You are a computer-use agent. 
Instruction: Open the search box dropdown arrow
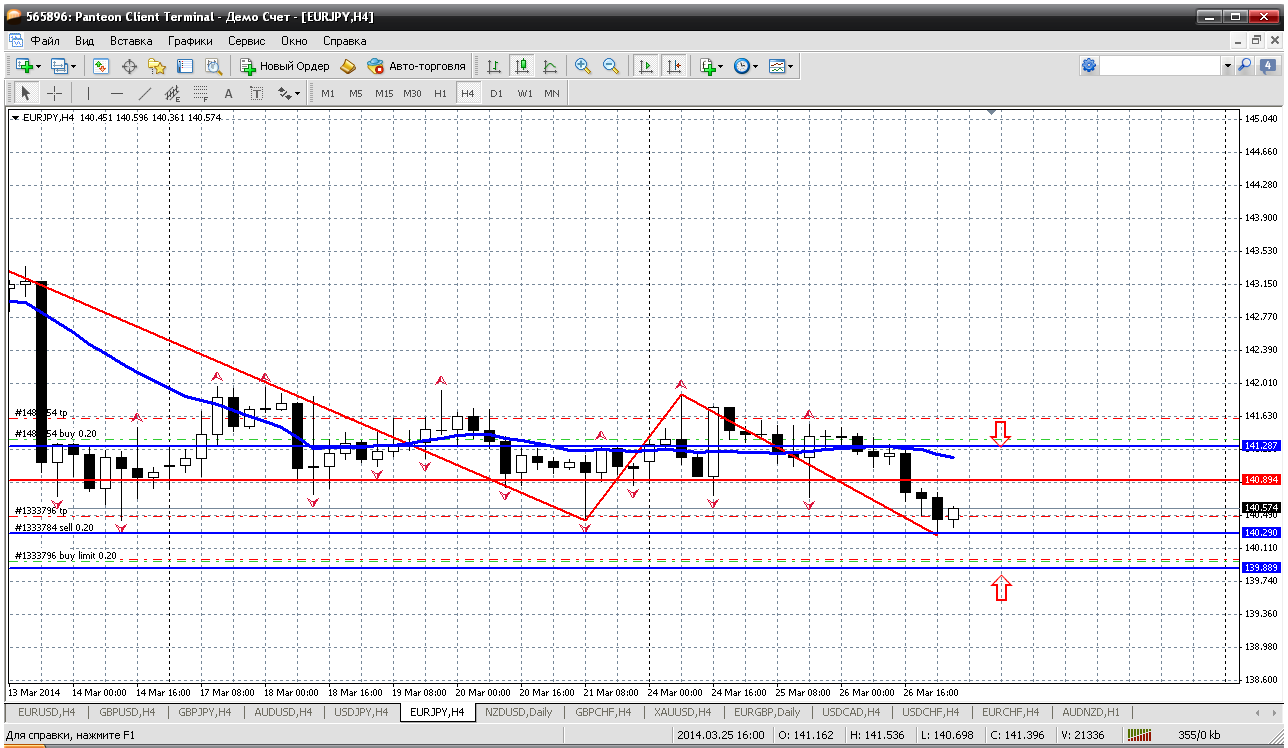pos(1227,66)
